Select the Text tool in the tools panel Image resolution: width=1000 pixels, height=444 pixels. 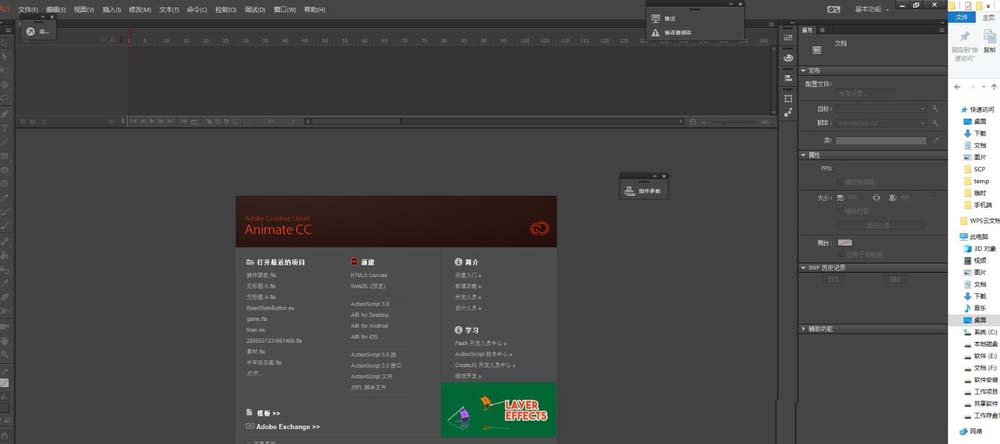tap(5, 128)
